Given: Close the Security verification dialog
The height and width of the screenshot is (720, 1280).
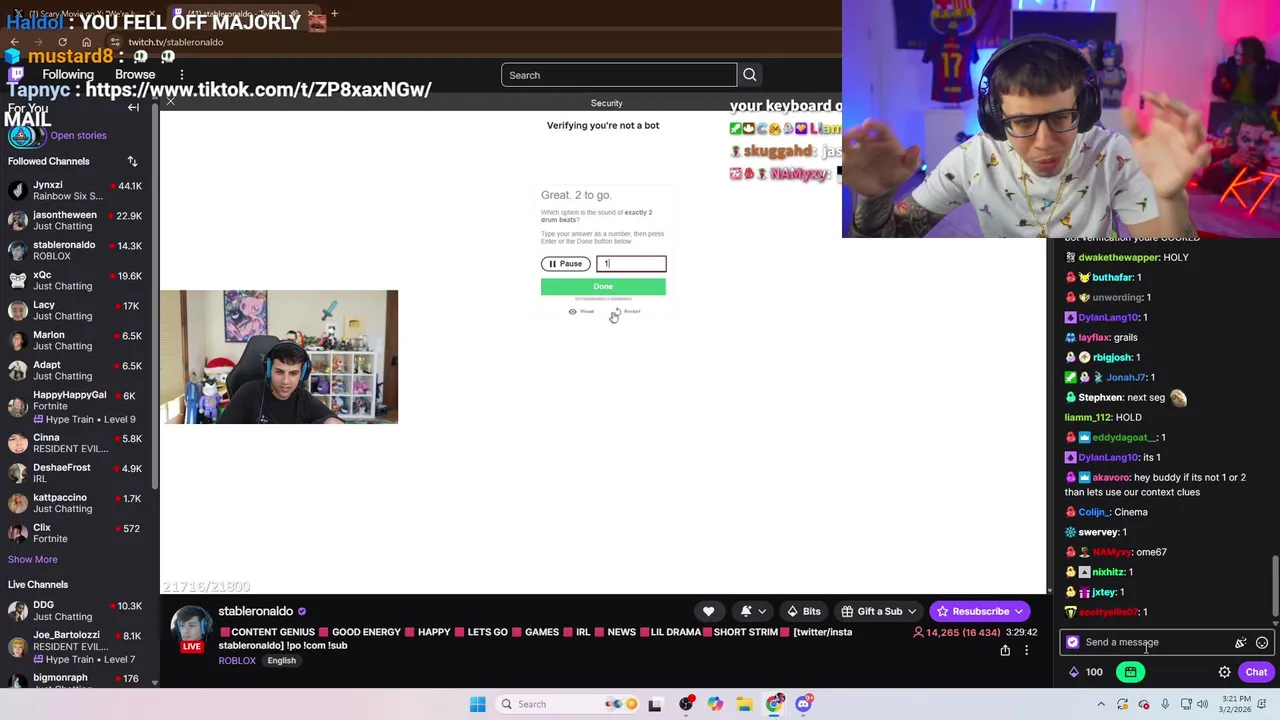Looking at the screenshot, I should 171,102.
